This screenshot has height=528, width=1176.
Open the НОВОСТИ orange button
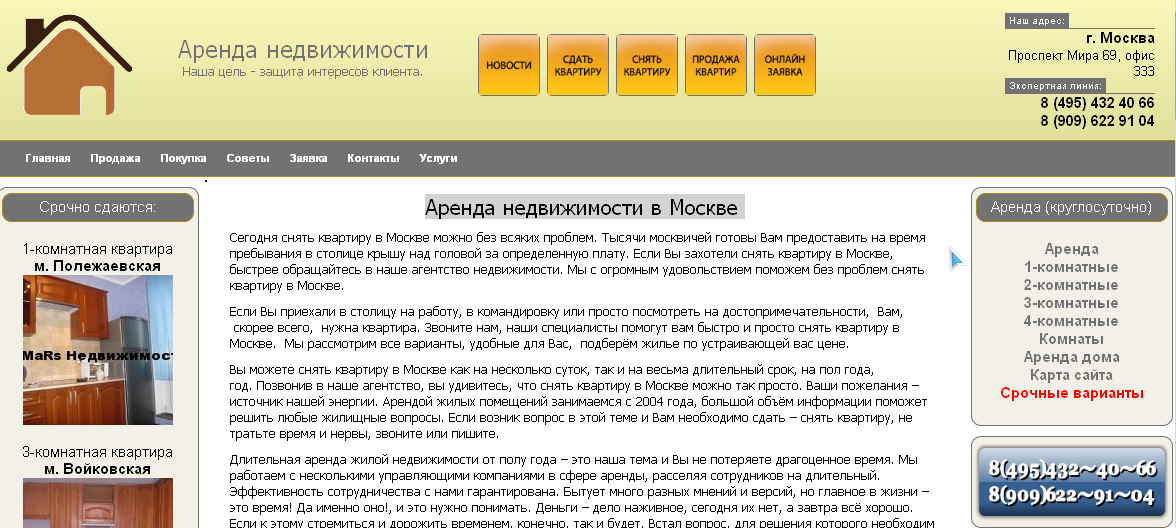(x=508, y=65)
